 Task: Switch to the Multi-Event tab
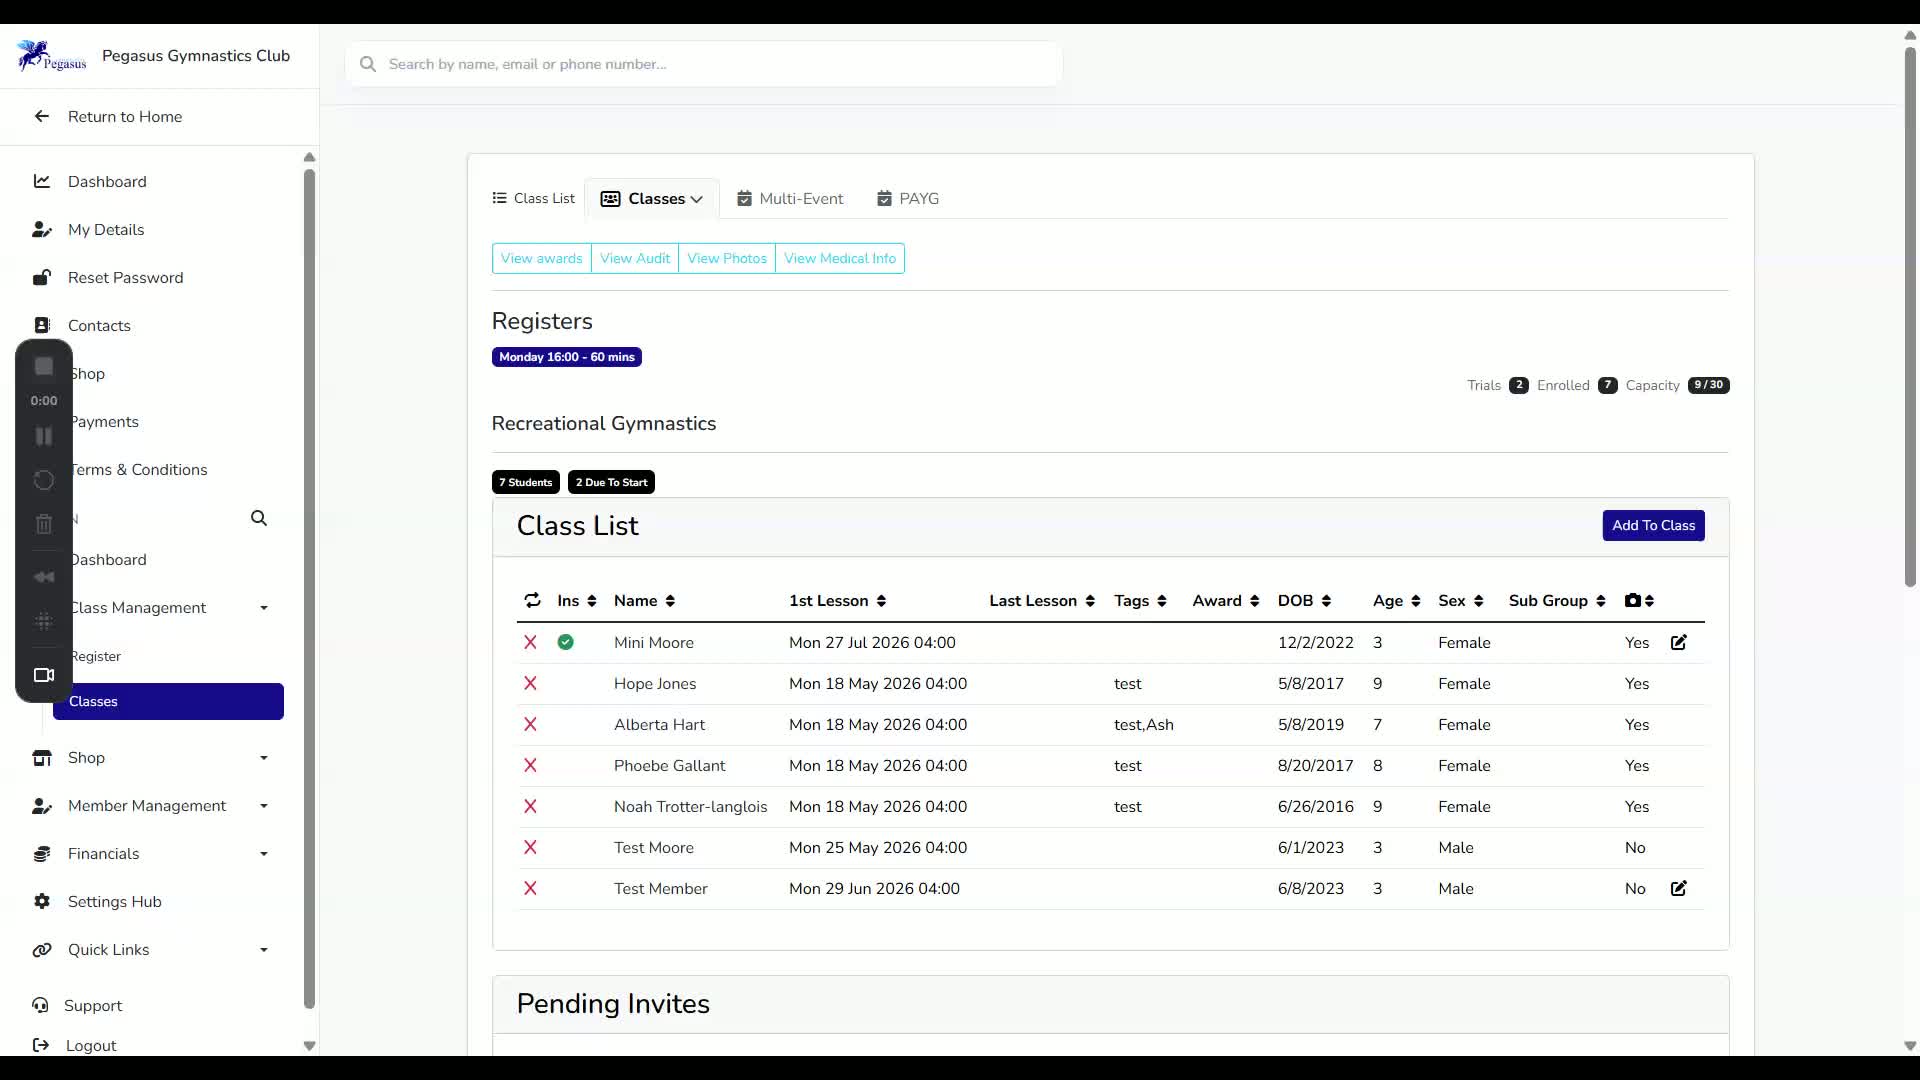click(790, 199)
